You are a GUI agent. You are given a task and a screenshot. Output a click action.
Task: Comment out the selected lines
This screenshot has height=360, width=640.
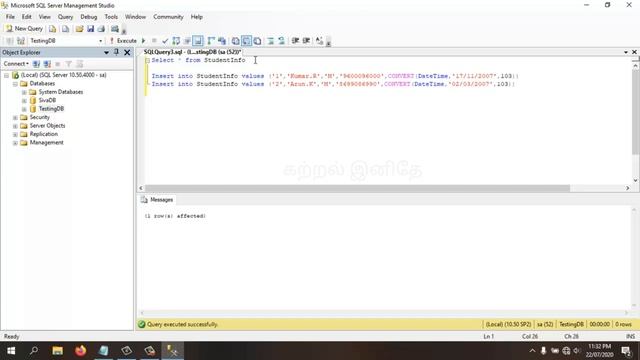tap(271, 41)
